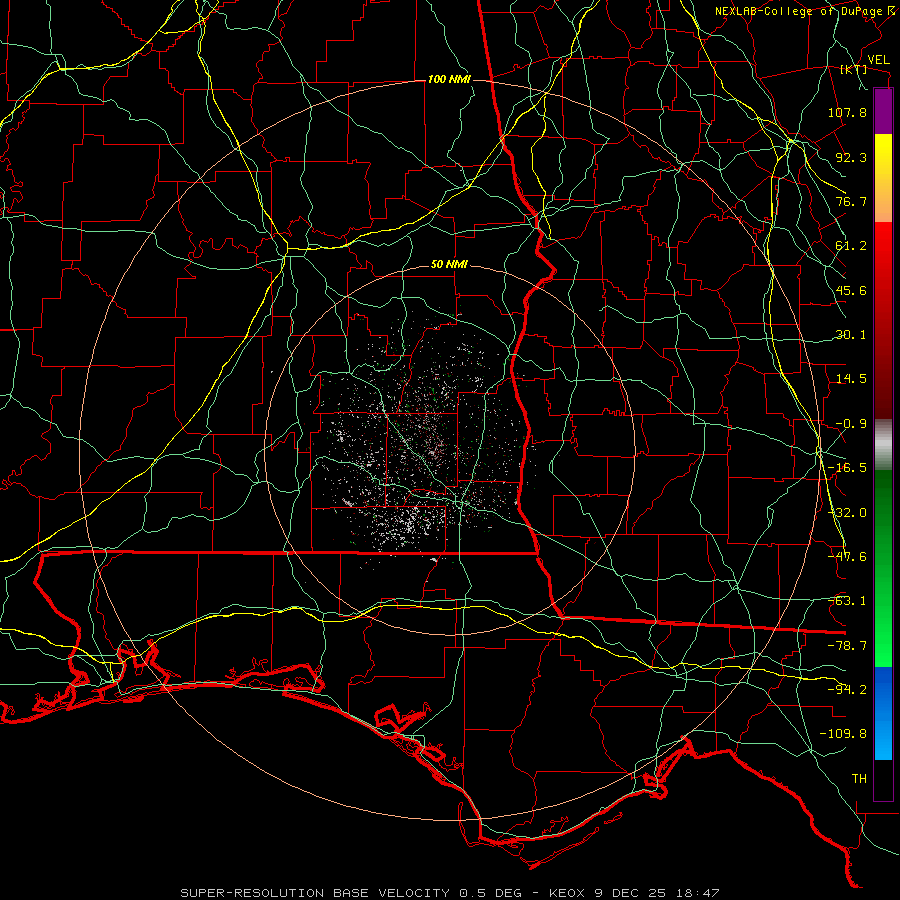Click the gray-white segment of the color bar
The image size is (900, 900).
point(883,444)
